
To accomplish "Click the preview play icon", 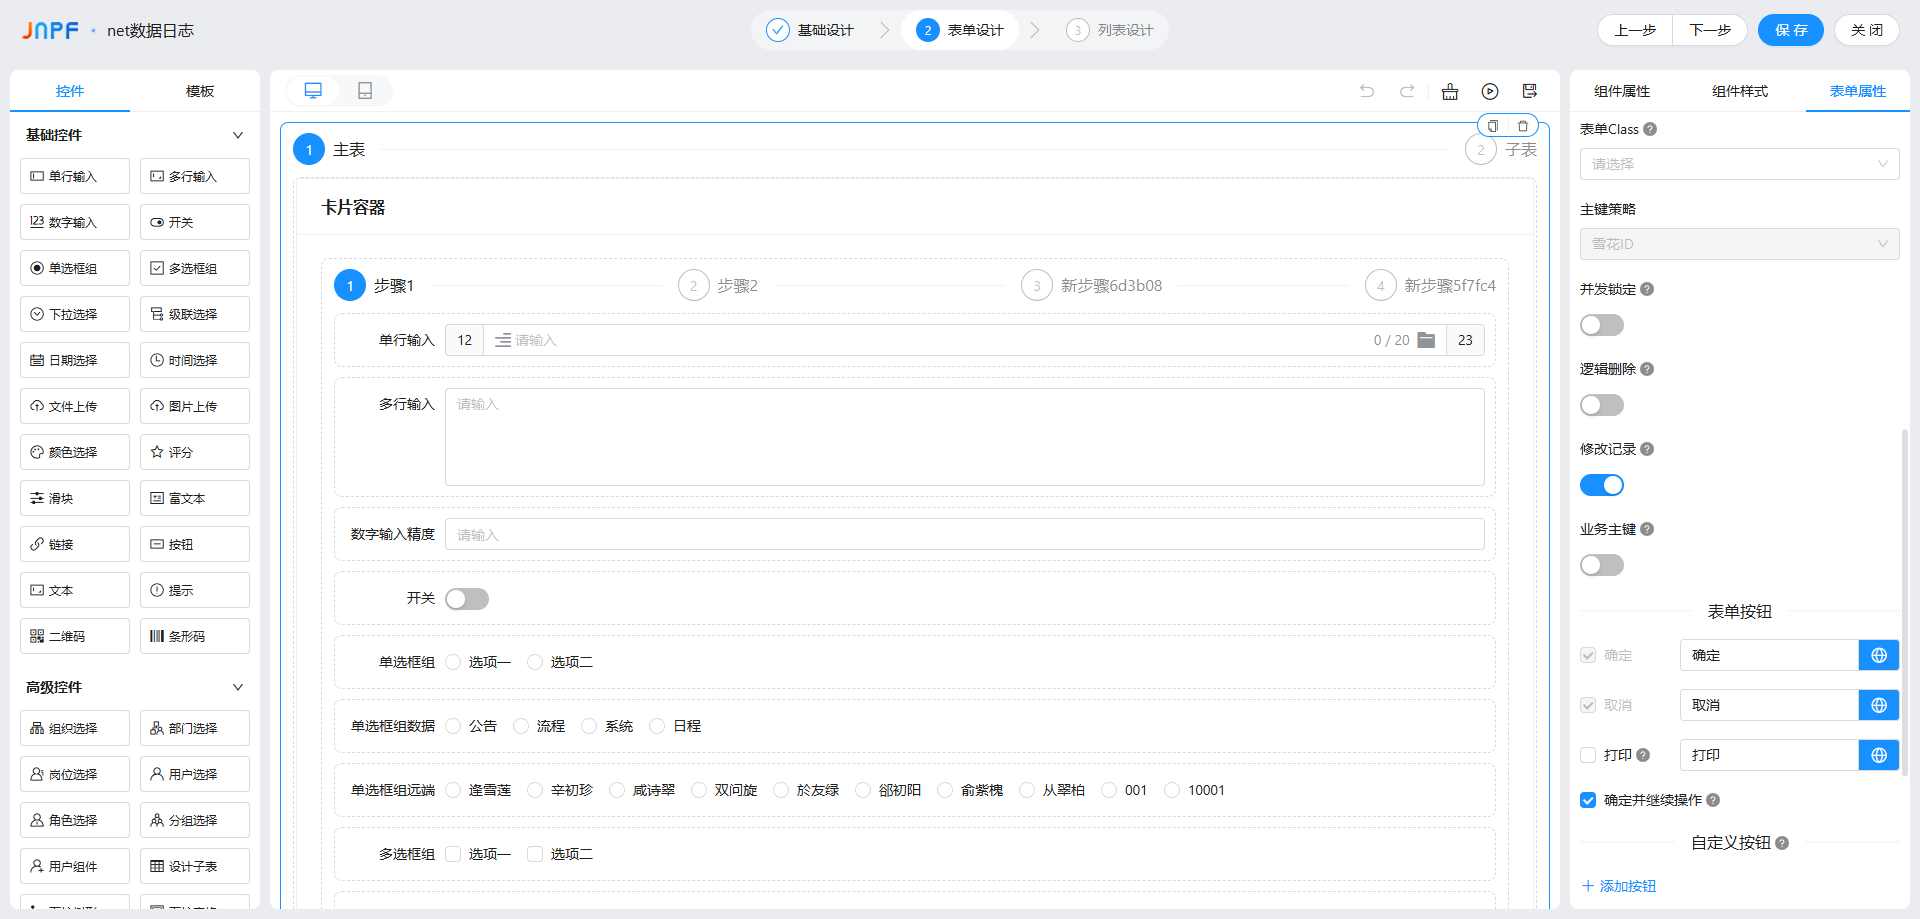I will point(1490,91).
